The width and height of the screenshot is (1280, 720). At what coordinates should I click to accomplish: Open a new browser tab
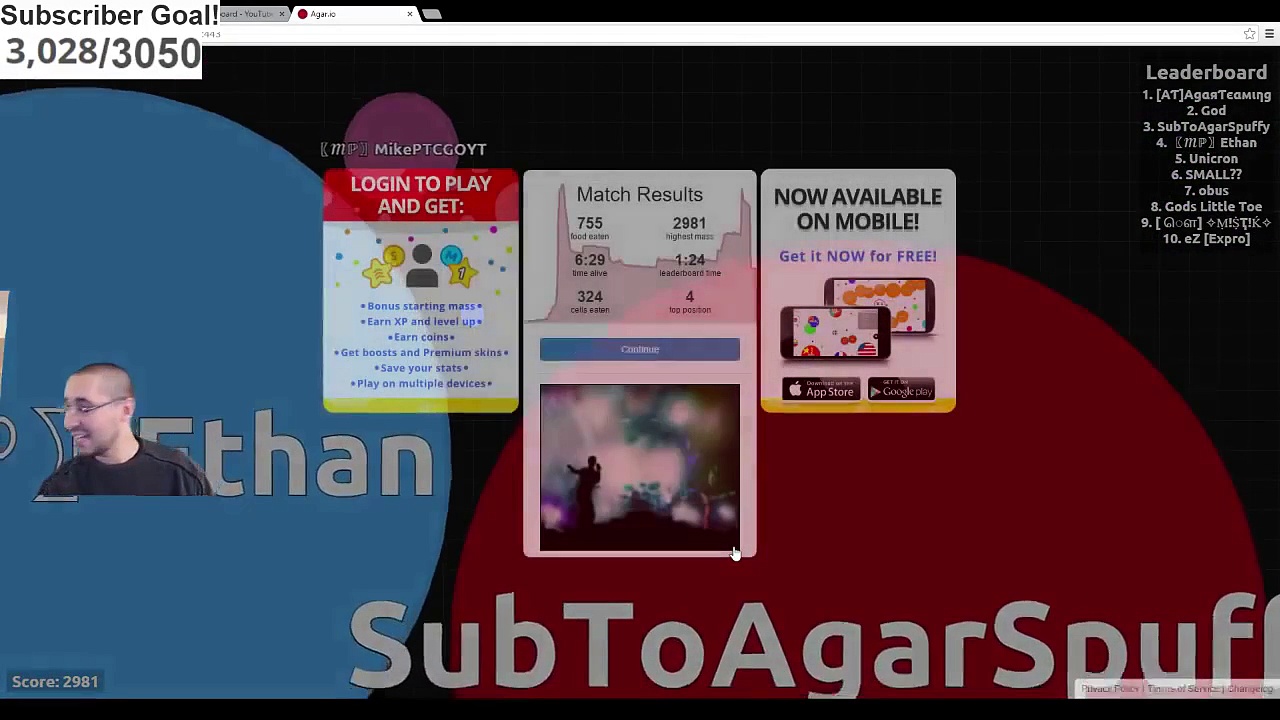coord(432,14)
